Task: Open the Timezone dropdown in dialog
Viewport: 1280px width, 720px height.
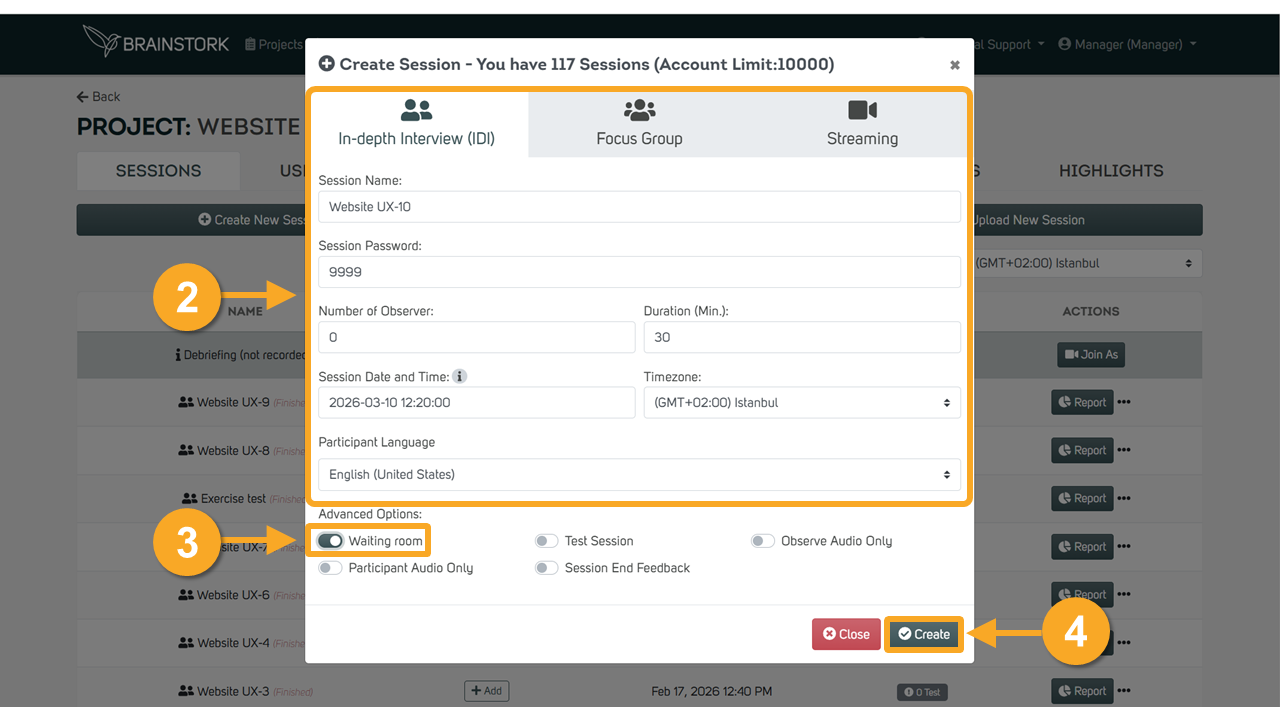Action: tap(802, 403)
